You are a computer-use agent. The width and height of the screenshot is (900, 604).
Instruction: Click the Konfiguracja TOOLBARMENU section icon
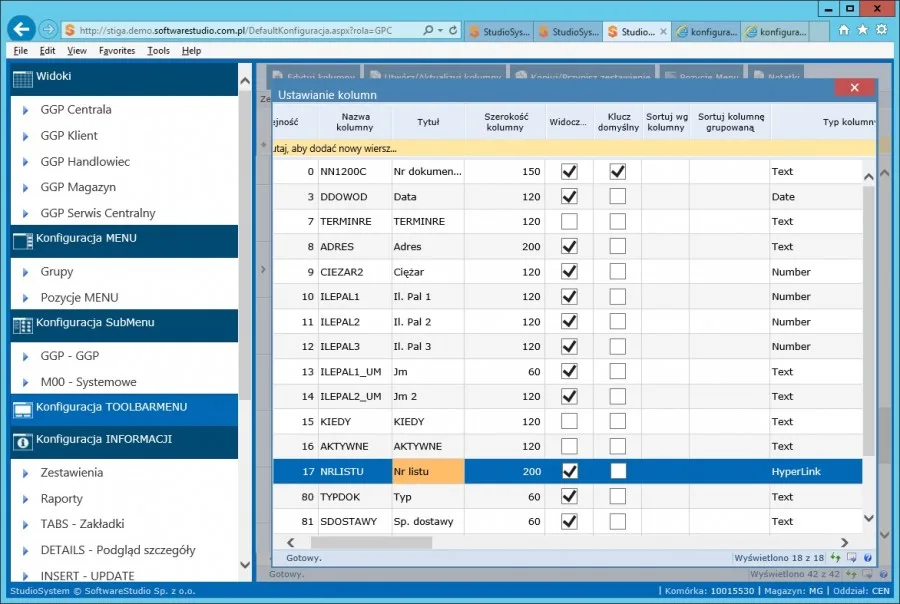click(22, 410)
